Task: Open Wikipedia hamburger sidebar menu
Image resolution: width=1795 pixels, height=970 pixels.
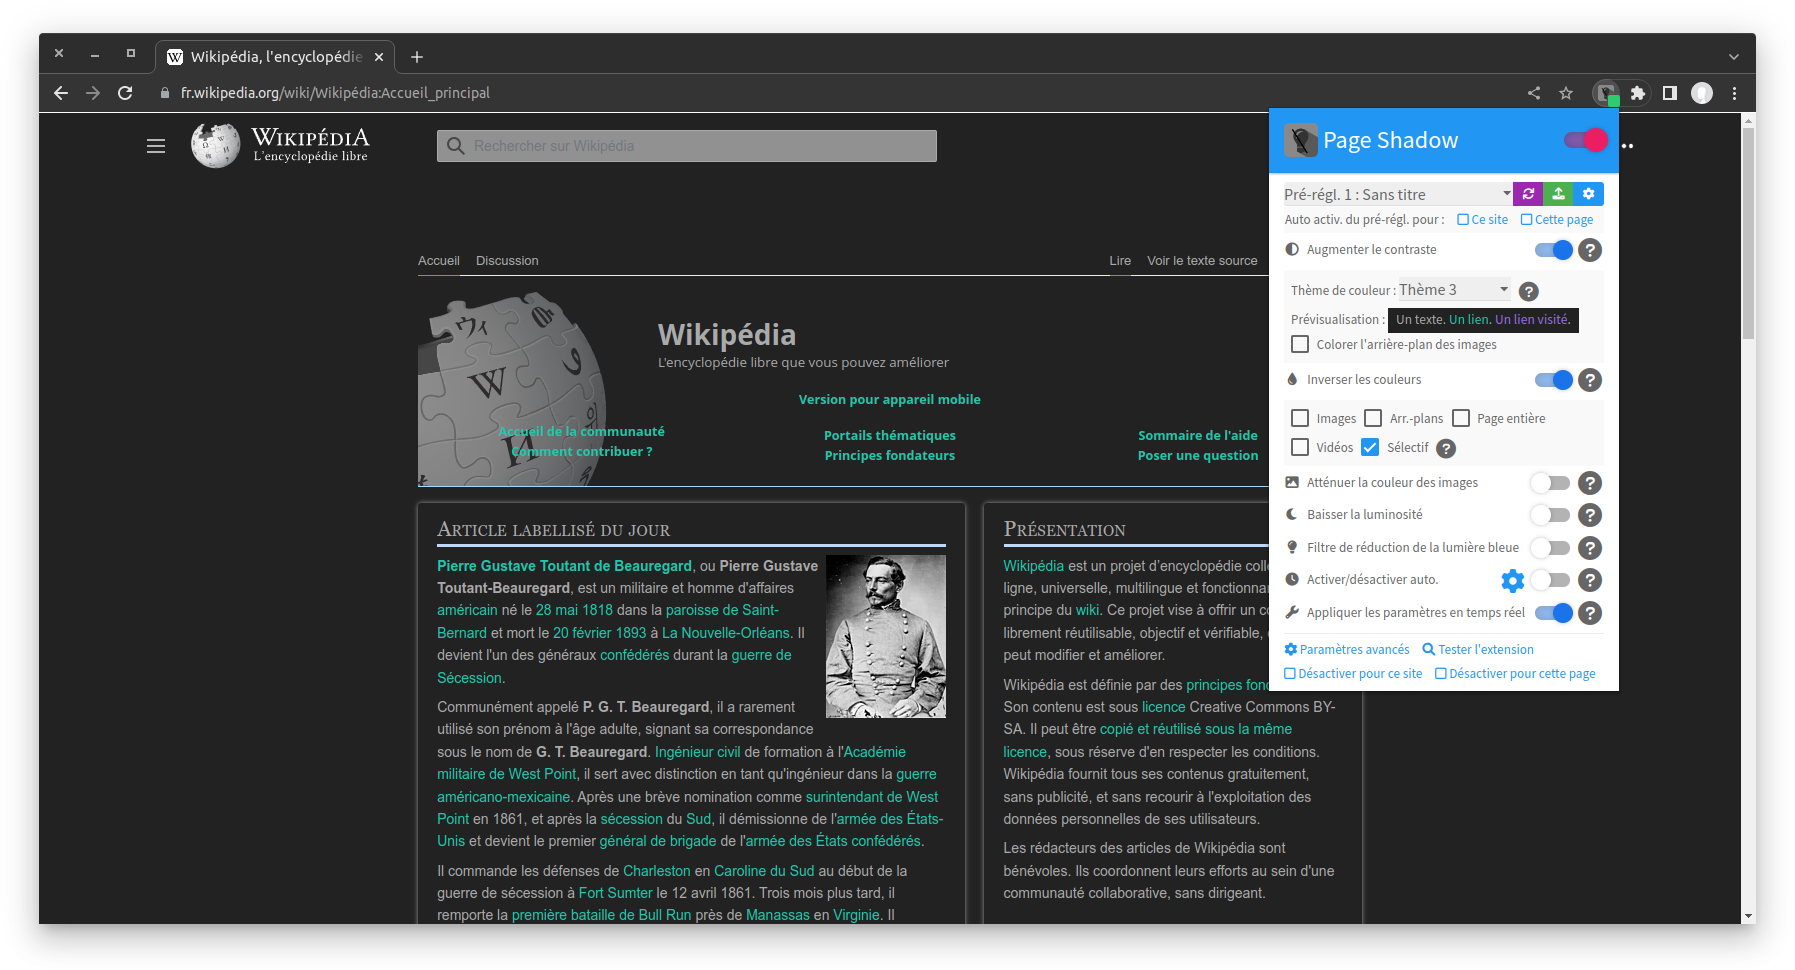Action: tap(156, 146)
